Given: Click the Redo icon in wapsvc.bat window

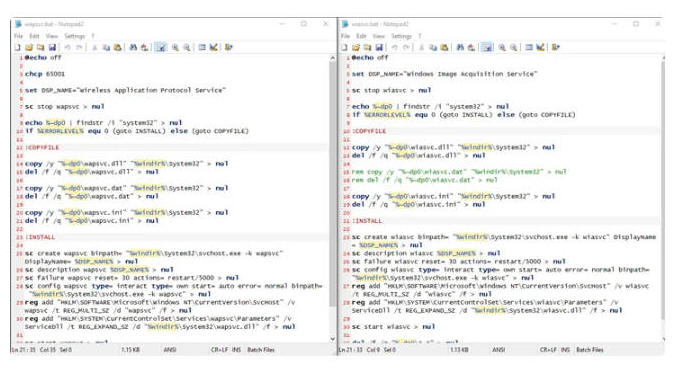Looking at the screenshot, I should coord(79,47).
